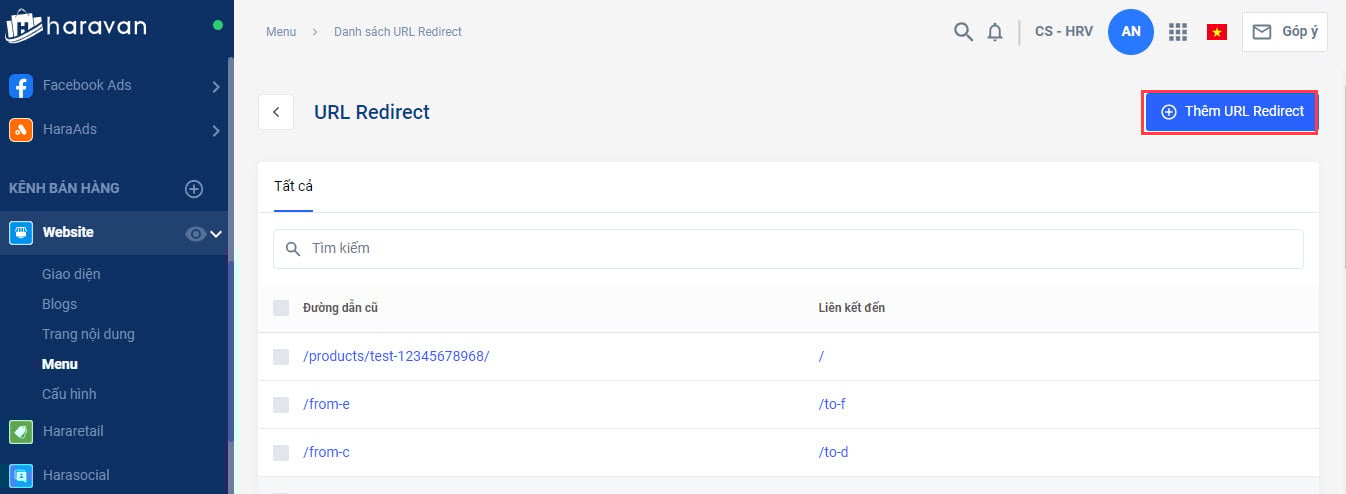
Task: Expand the Facebook Ads submenu
Action: [x=215, y=87]
